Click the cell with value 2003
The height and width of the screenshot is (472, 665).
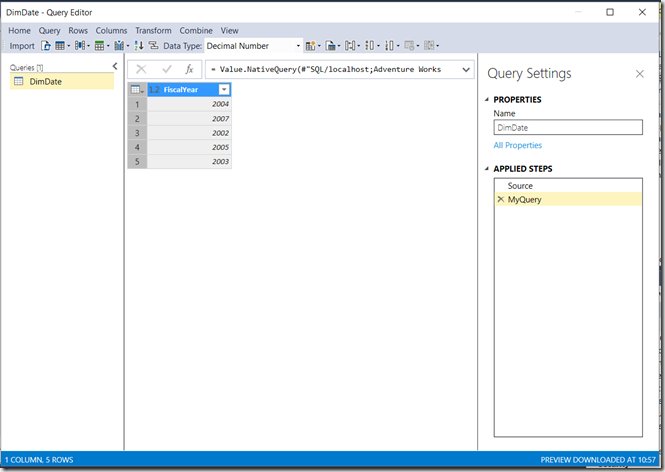coord(189,161)
